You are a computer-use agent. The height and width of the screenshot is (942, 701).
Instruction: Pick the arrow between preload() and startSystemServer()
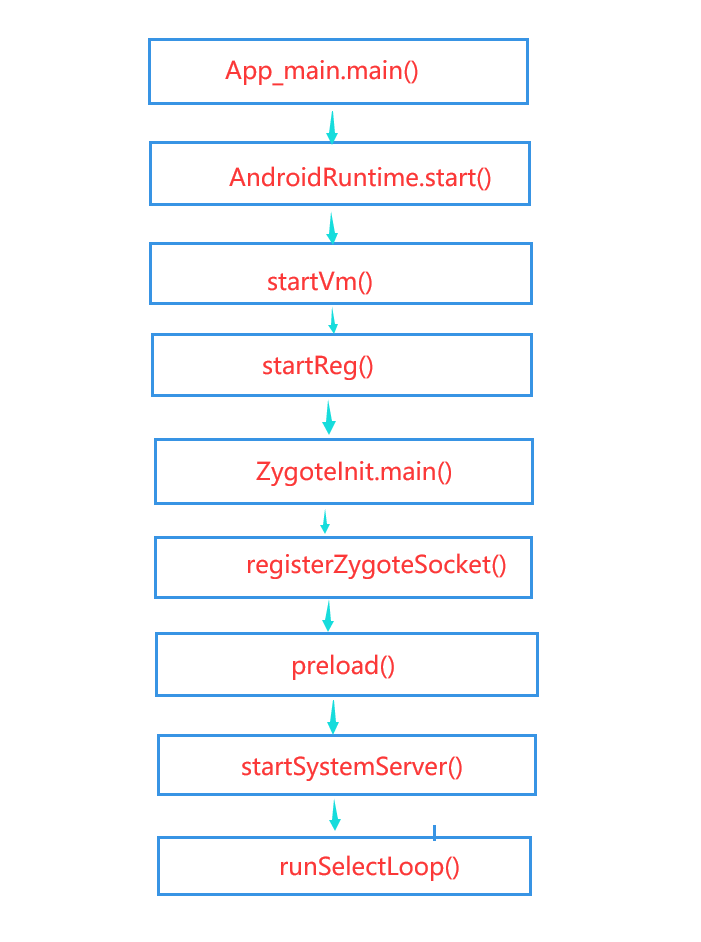coord(333,716)
